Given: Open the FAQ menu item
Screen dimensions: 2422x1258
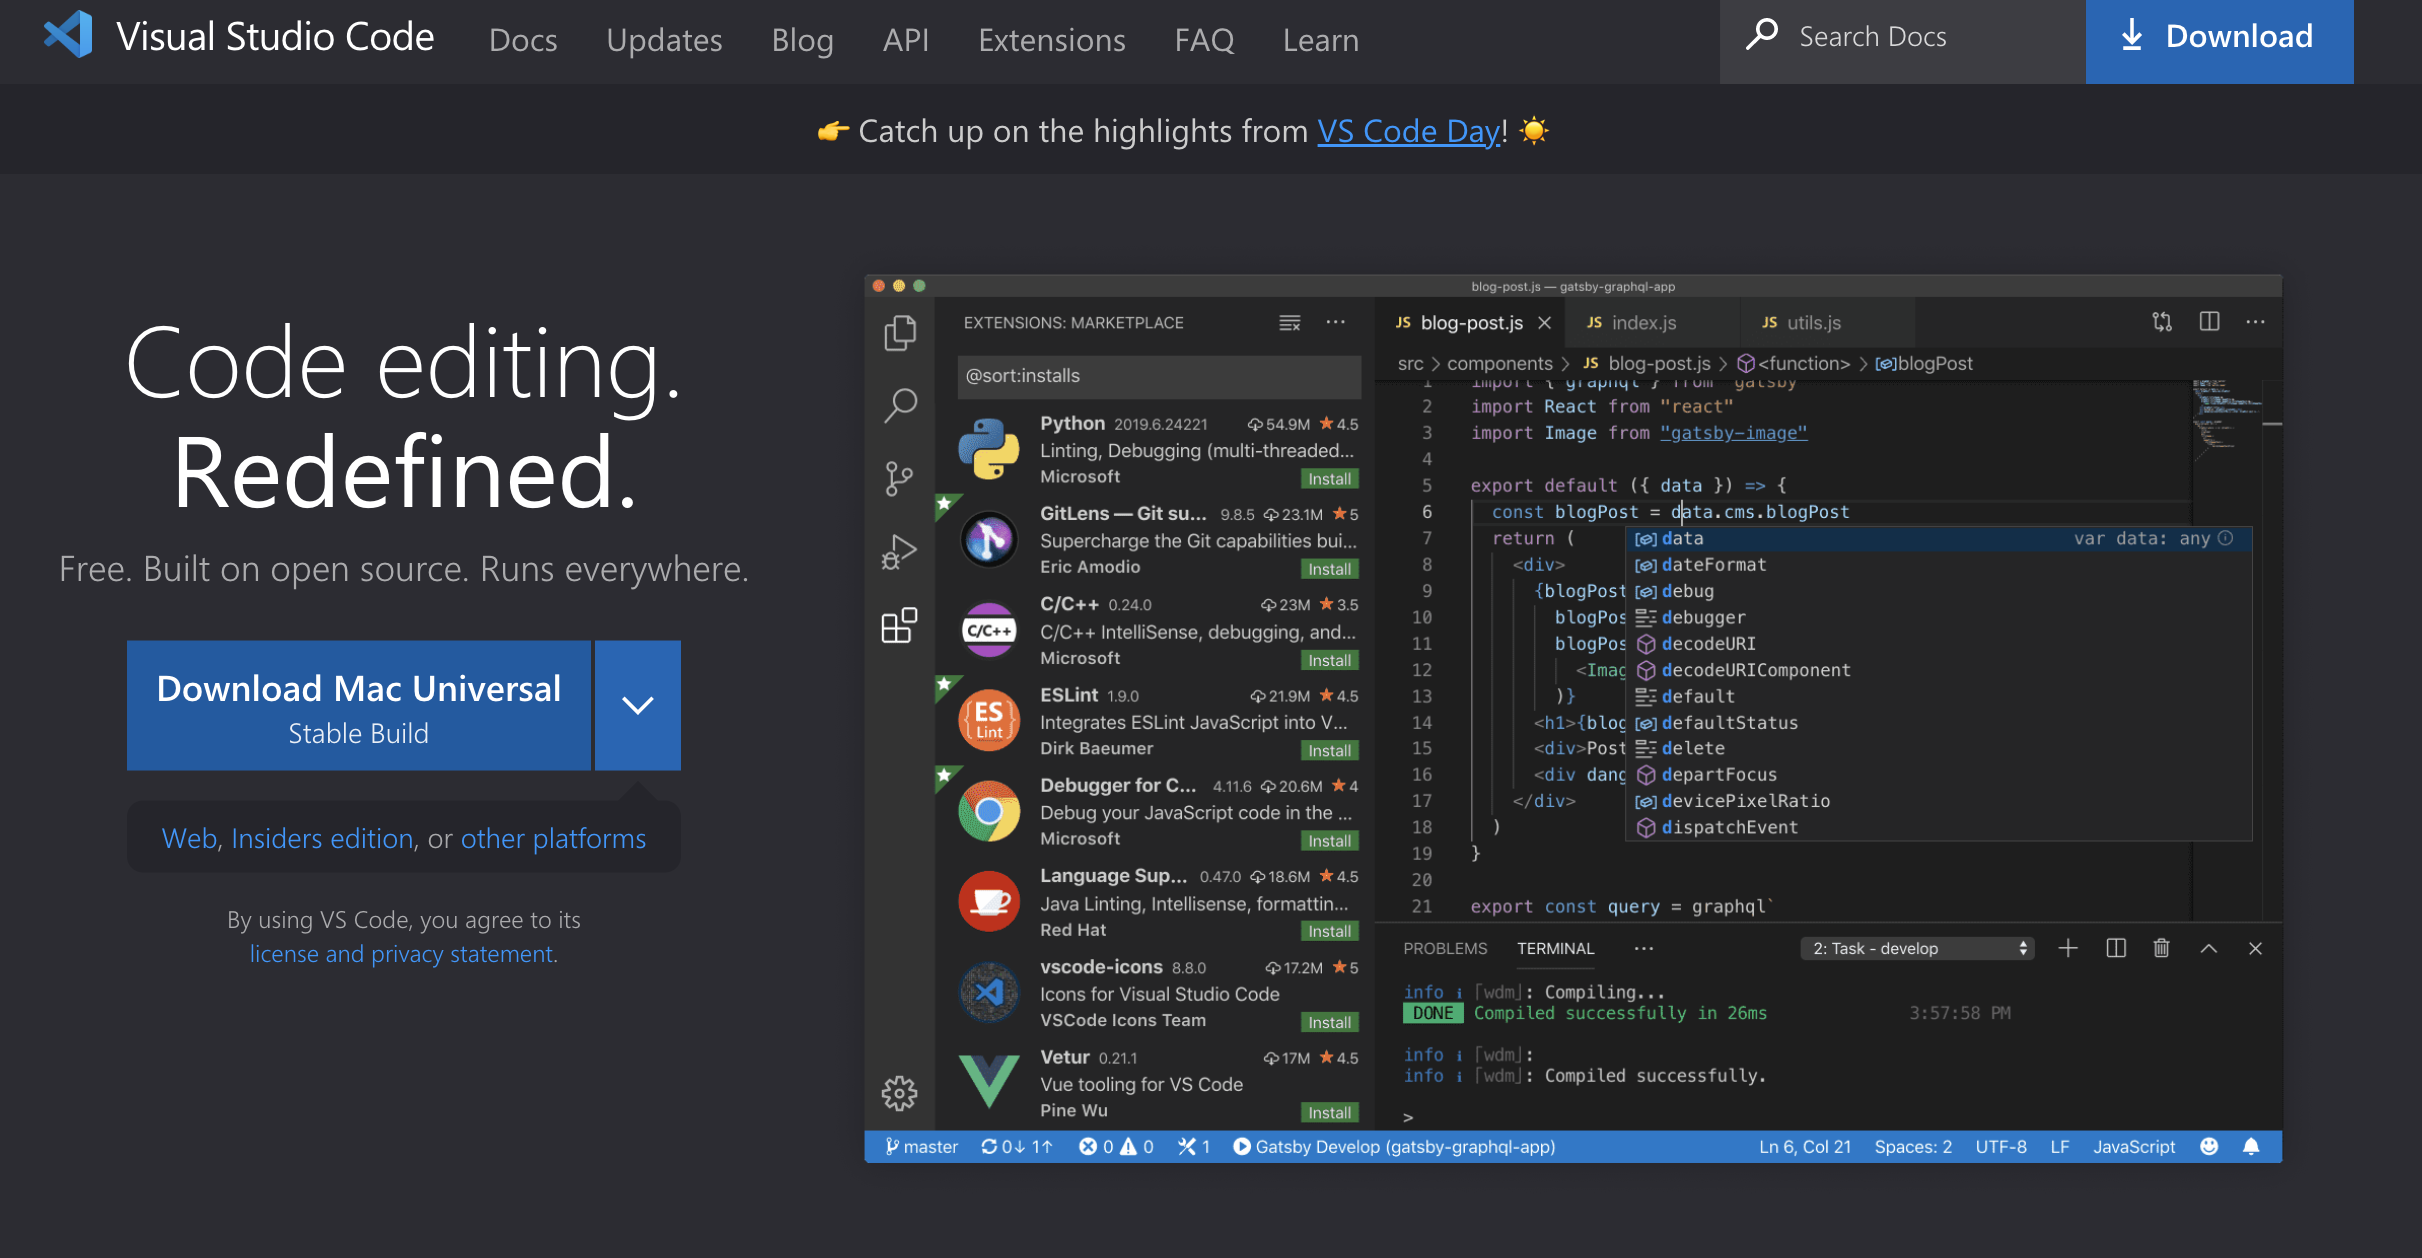Looking at the screenshot, I should click(1204, 40).
